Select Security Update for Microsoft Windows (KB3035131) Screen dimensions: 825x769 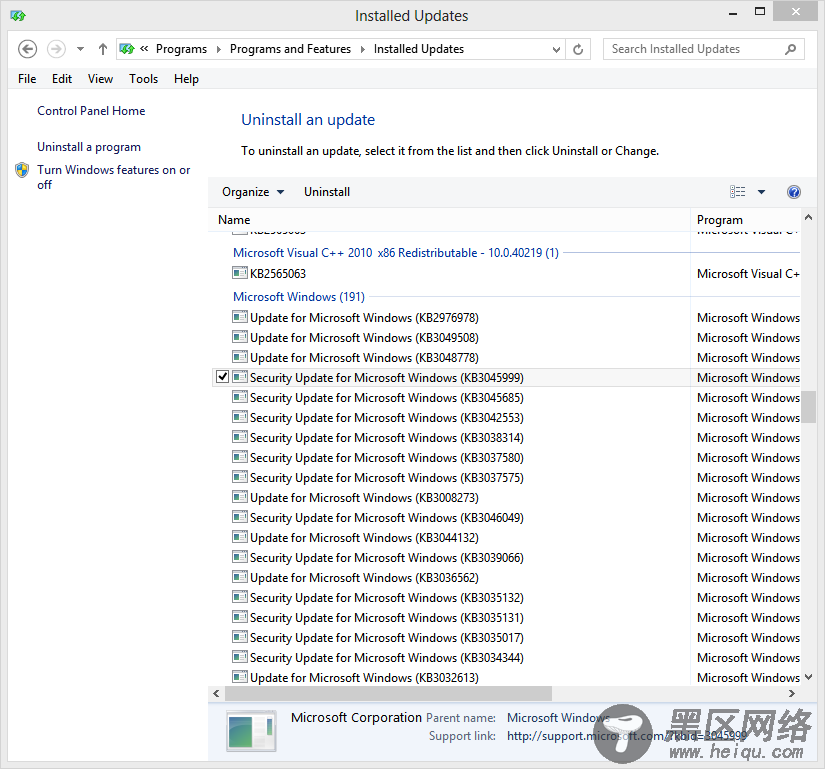pos(387,618)
